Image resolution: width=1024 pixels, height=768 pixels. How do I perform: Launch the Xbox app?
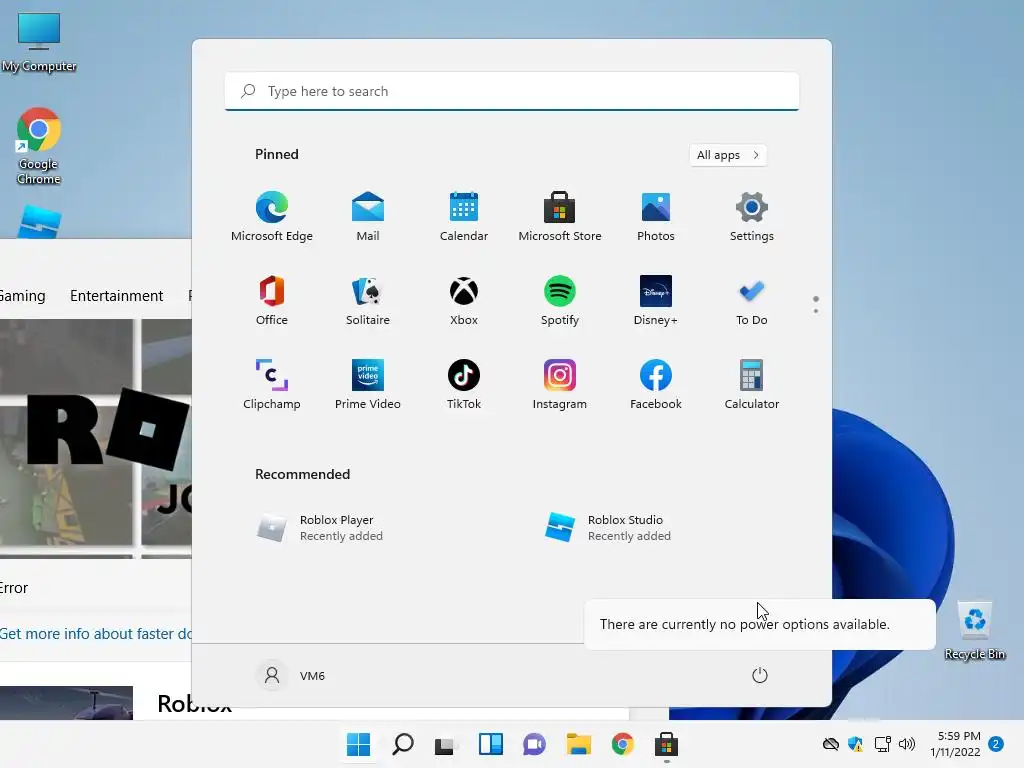[x=464, y=300]
